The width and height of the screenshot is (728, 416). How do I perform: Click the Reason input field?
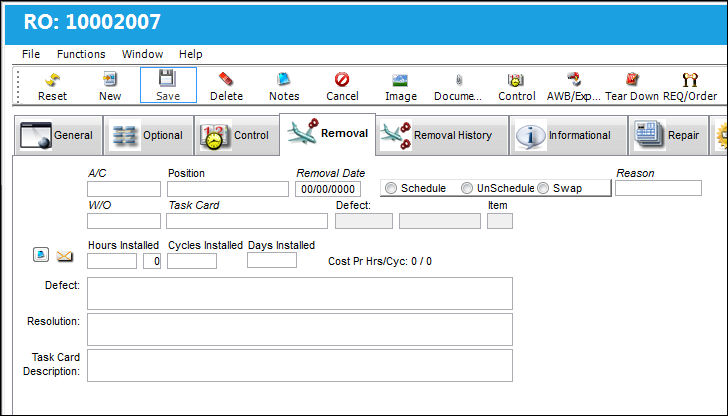point(658,188)
